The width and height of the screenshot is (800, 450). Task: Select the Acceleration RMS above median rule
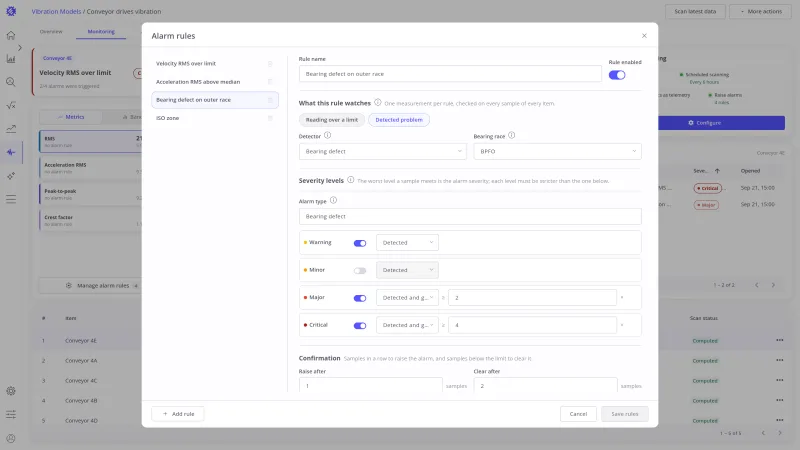tap(215, 82)
